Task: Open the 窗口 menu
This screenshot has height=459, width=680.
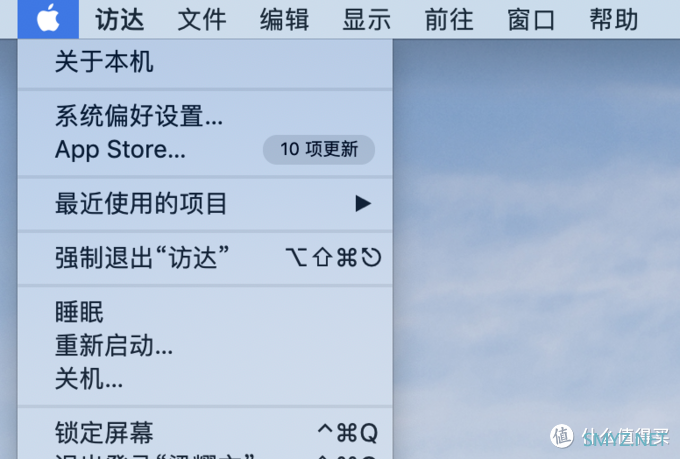Action: pyautogui.click(x=531, y=20)
